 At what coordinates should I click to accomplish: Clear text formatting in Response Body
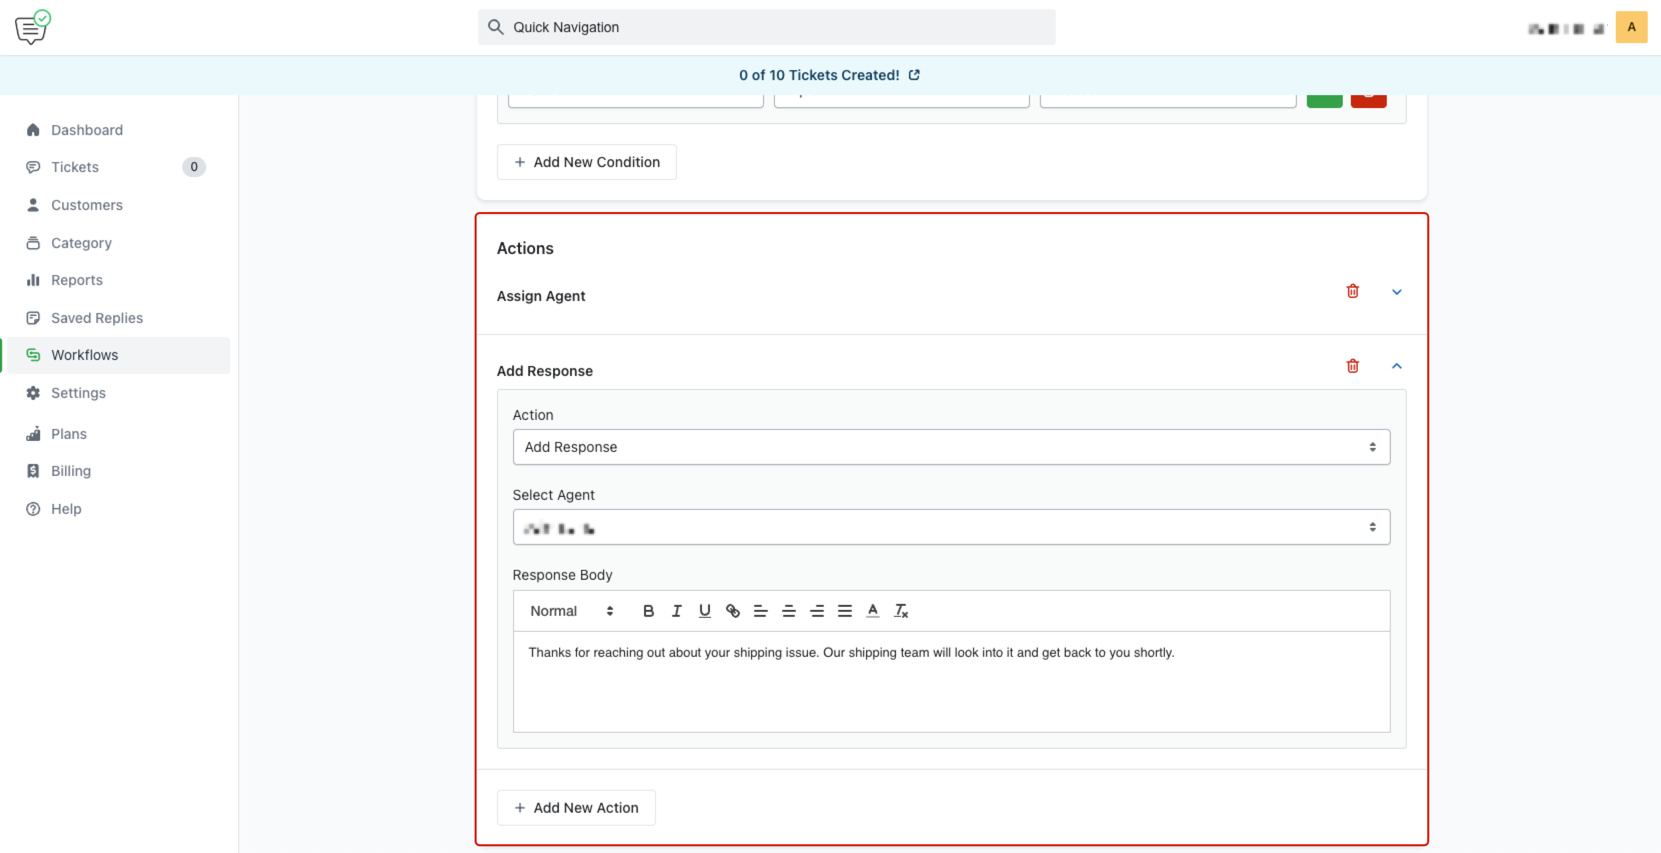point(901,611)
